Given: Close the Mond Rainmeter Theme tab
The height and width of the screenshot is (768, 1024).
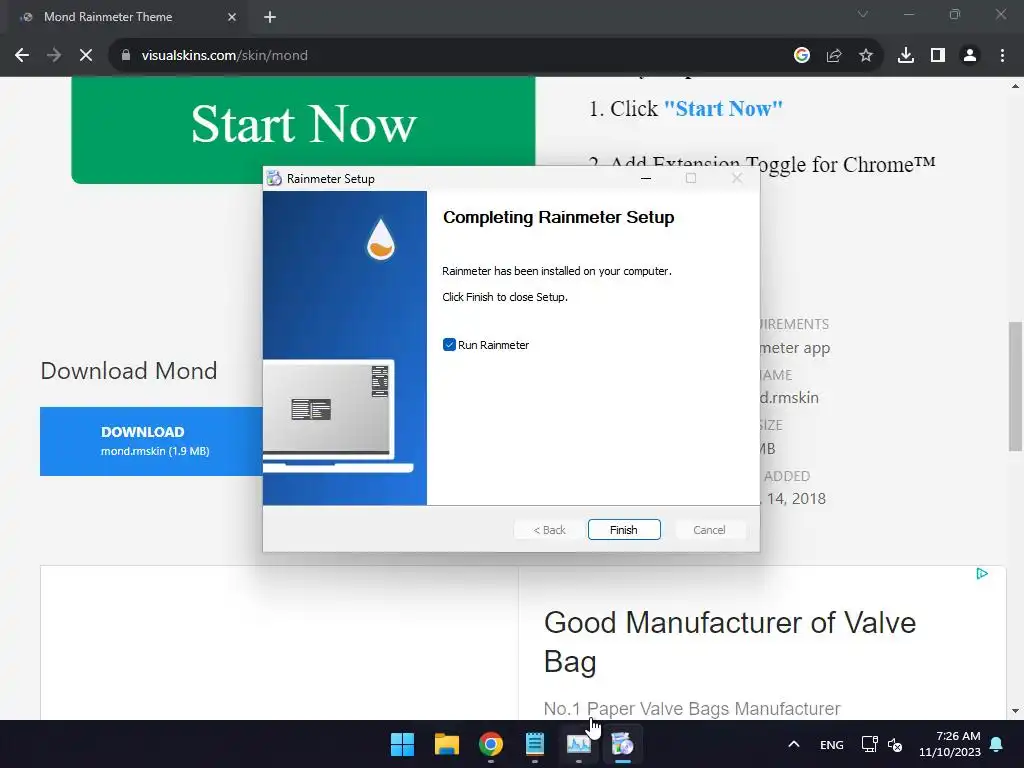Looking at the screenshot, I should click(232, 17).
